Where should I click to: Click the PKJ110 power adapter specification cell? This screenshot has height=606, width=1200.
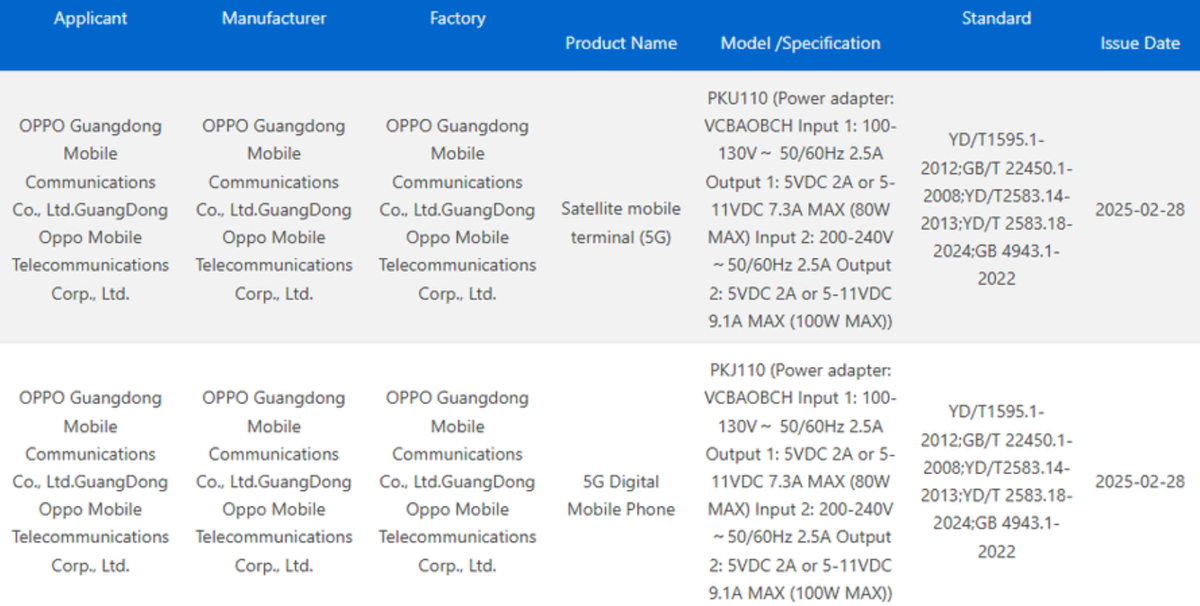click(800, 482)
